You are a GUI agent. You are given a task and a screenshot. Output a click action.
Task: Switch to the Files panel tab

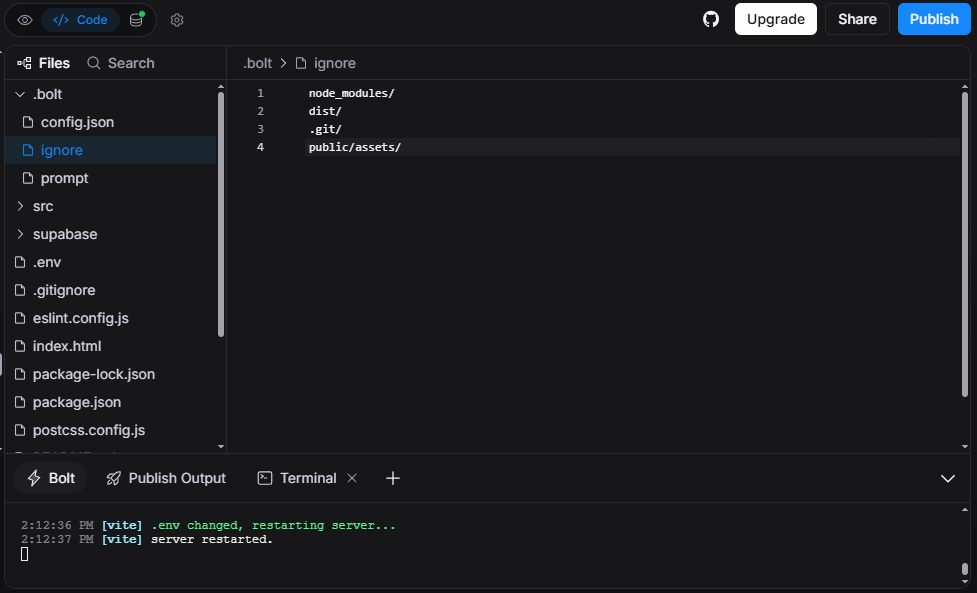pos(44,63)
